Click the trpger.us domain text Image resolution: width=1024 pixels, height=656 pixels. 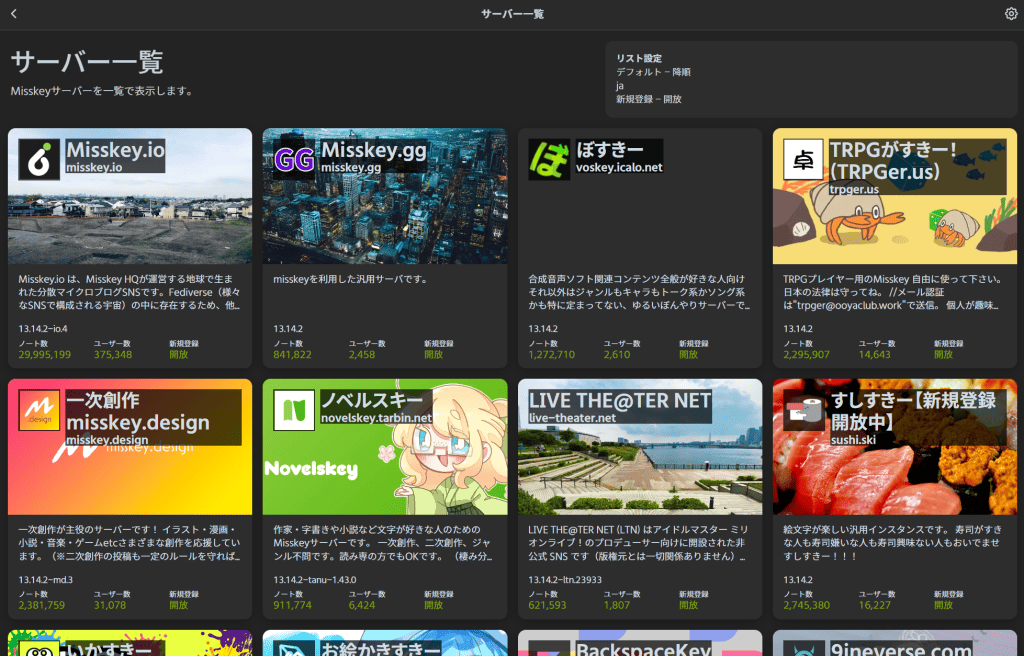(854, 189)
